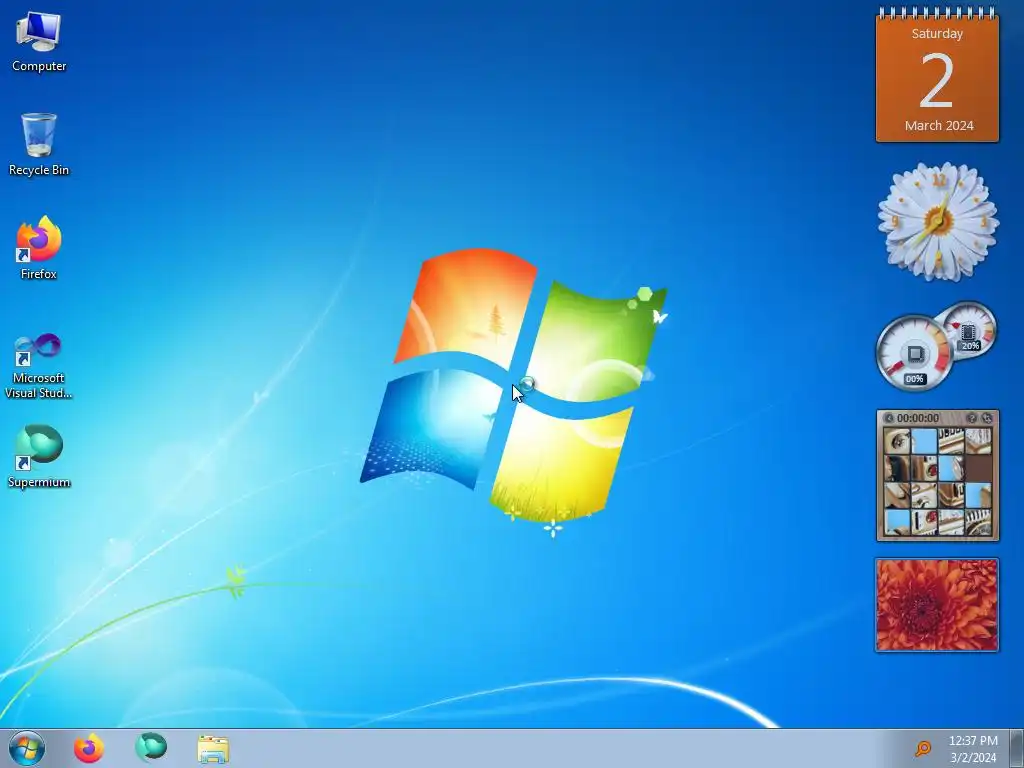Select the Microsoft Visual Studio desktop shortcut
This screenshot has height=768, width=1024.
click(x=39, y=366)
